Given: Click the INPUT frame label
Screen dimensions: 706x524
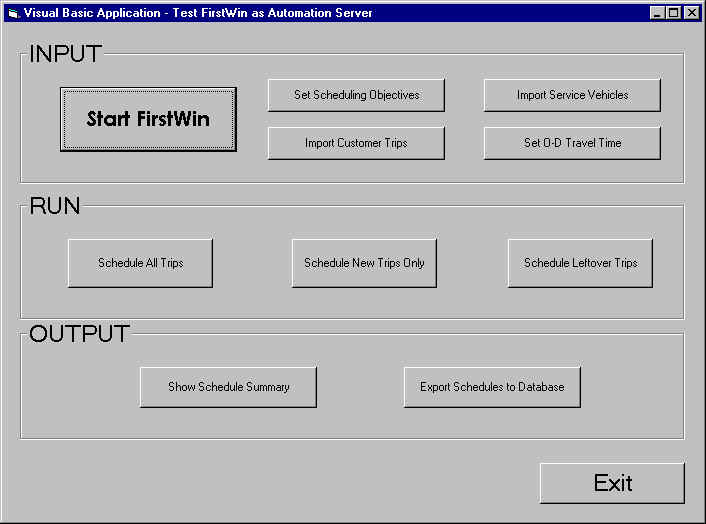Looking at the screenshot, I should coord(65,54).
